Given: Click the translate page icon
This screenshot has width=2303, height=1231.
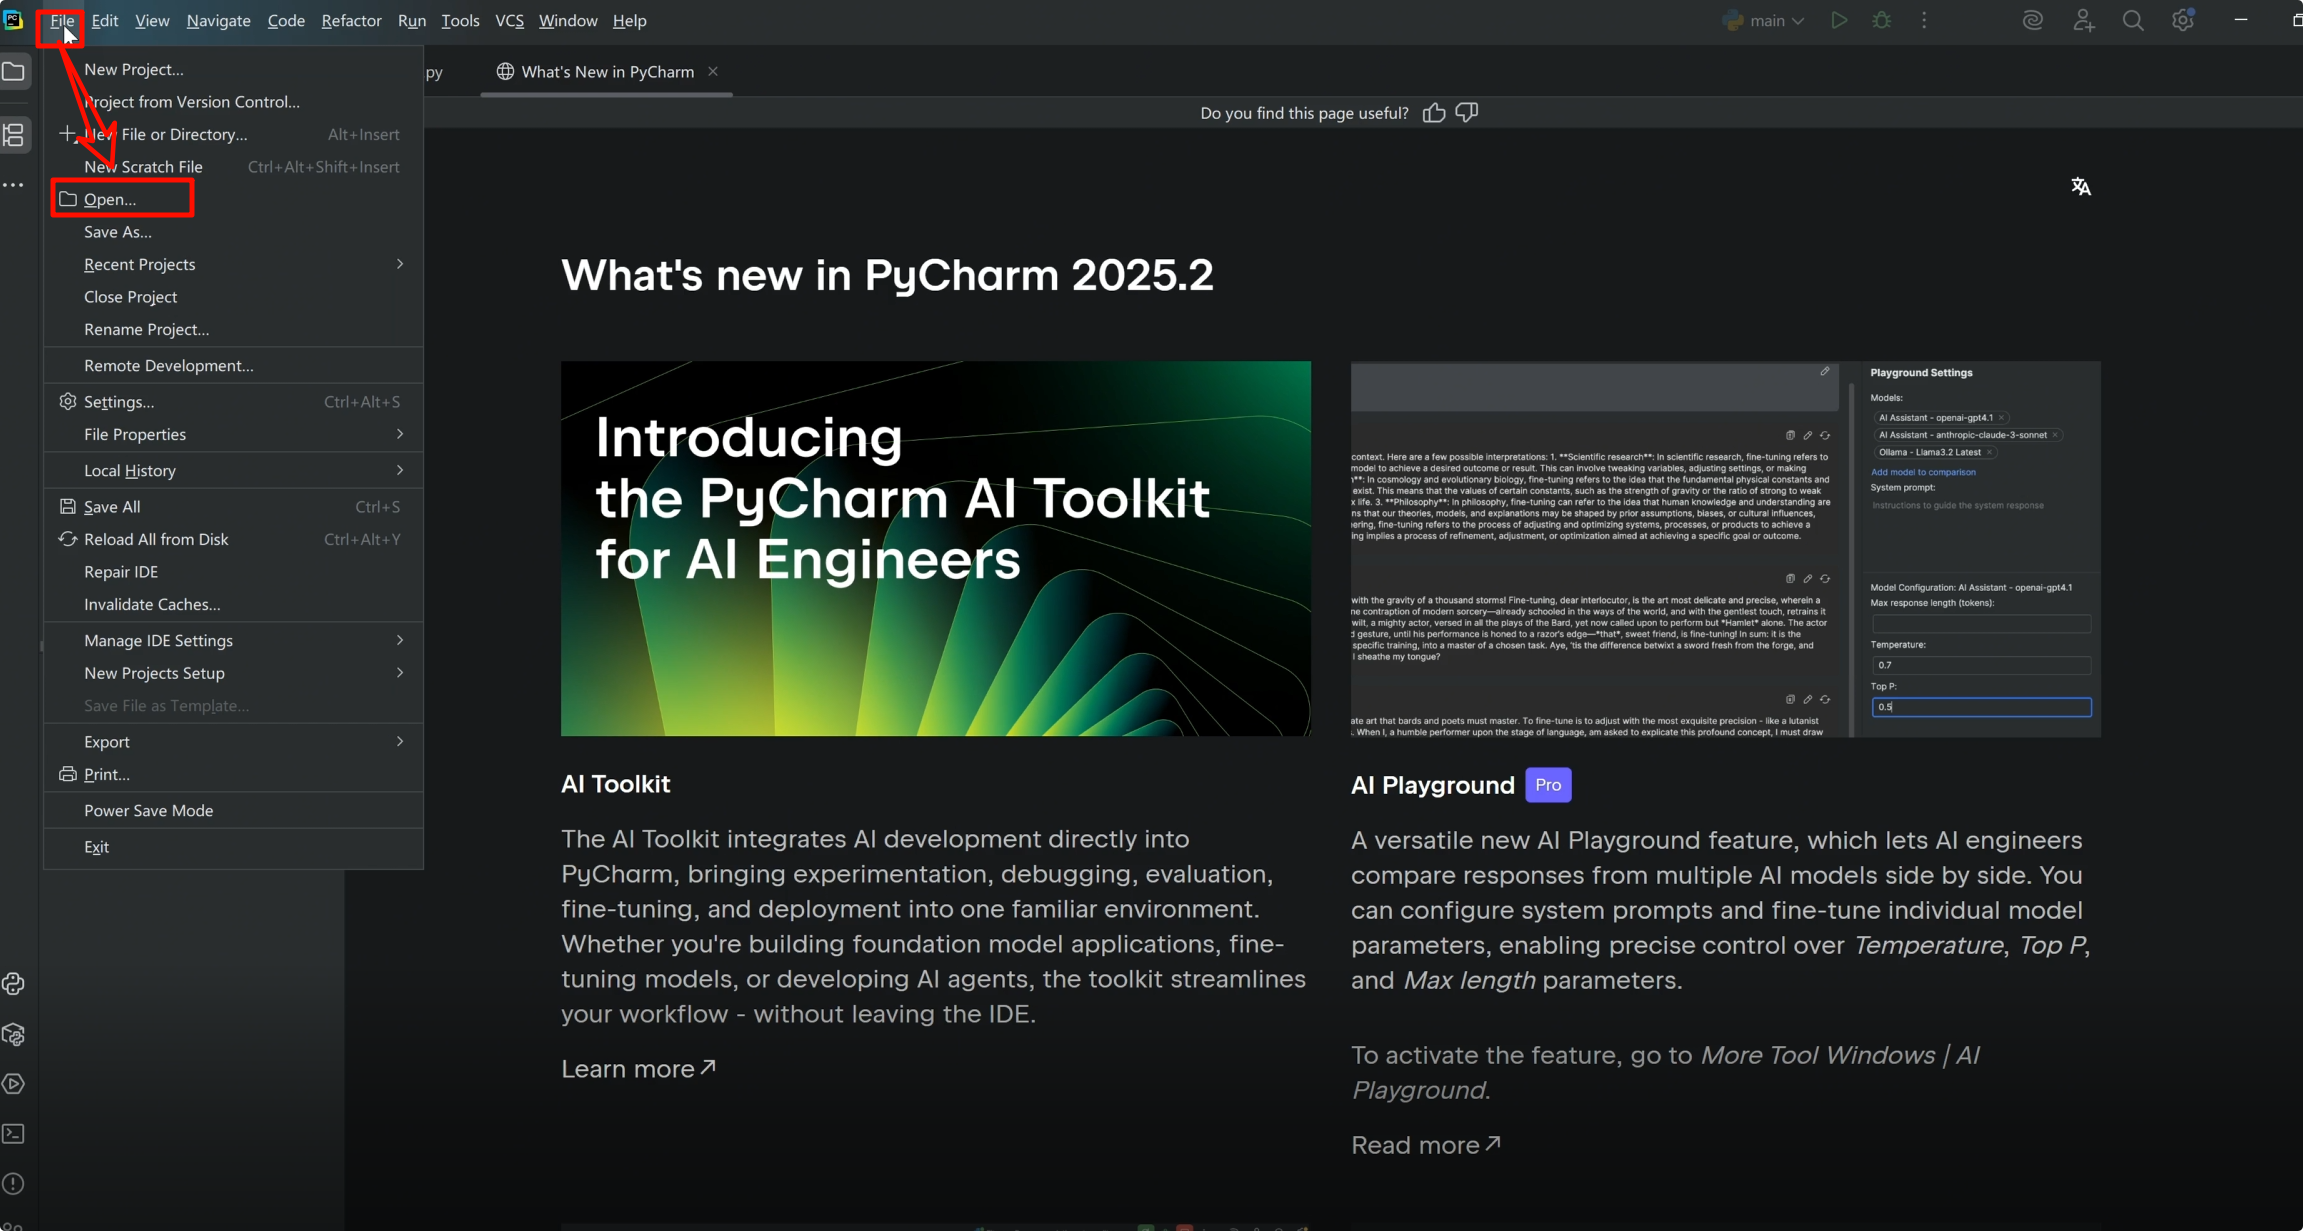Looking at the screenshot, I should [x=2081, y=187].
